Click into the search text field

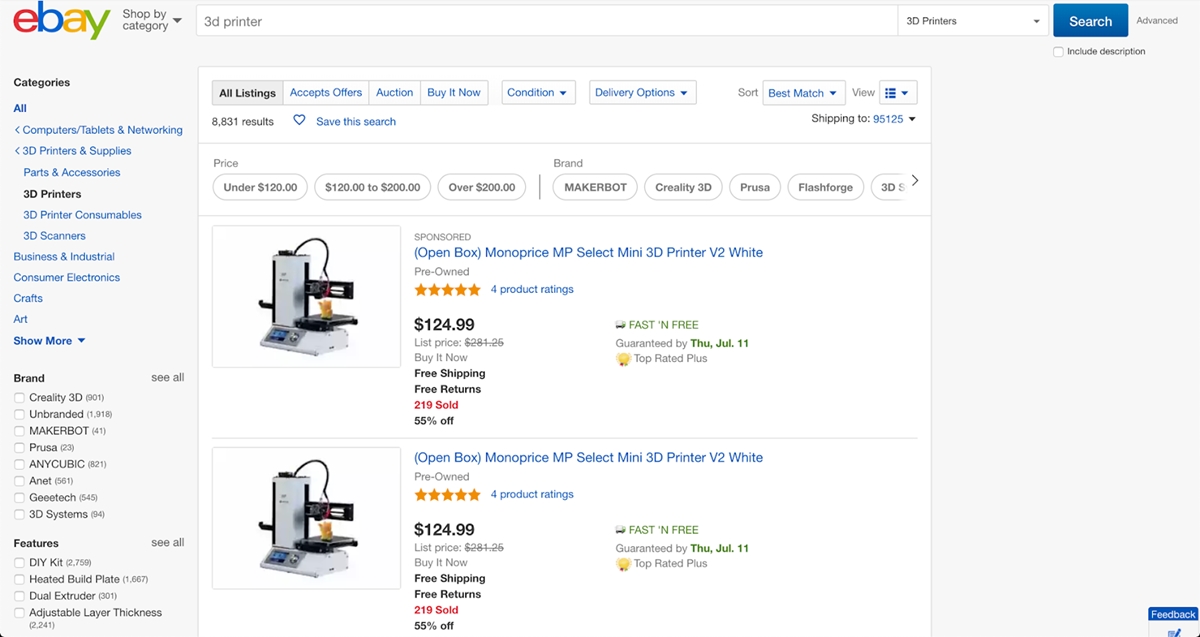coord(546,21)
